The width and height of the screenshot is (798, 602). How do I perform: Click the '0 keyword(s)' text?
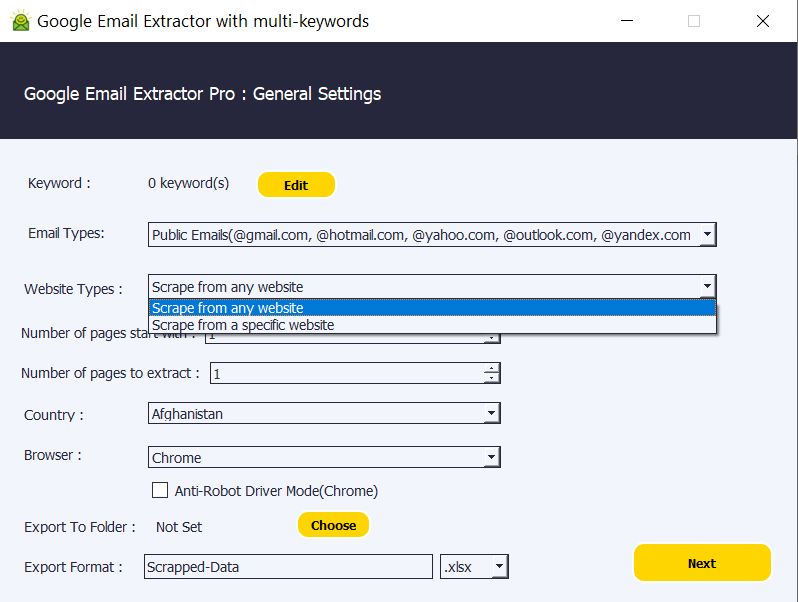pyautogui.click(x=188, y=183)
